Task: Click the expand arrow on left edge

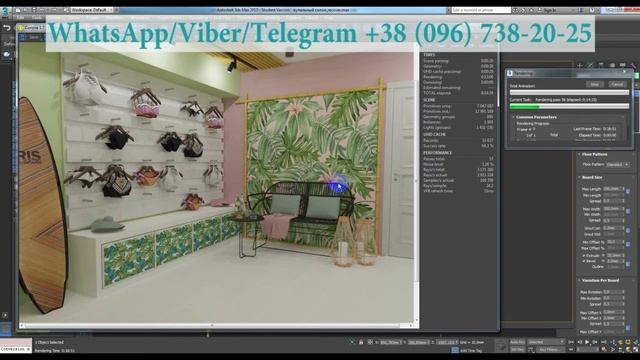Action: 5,315
